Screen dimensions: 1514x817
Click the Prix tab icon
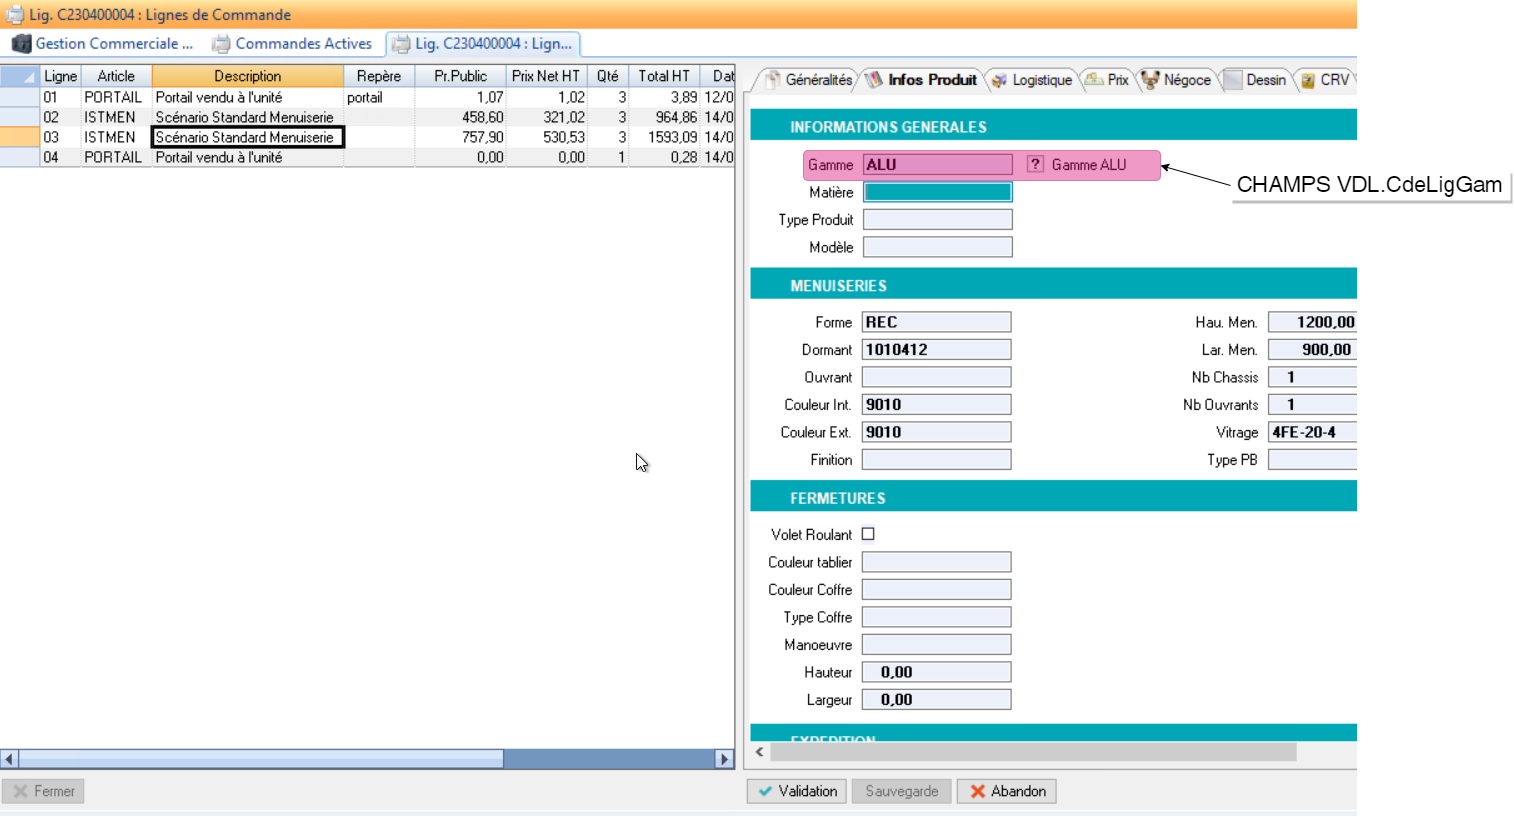click(1094, 80)
